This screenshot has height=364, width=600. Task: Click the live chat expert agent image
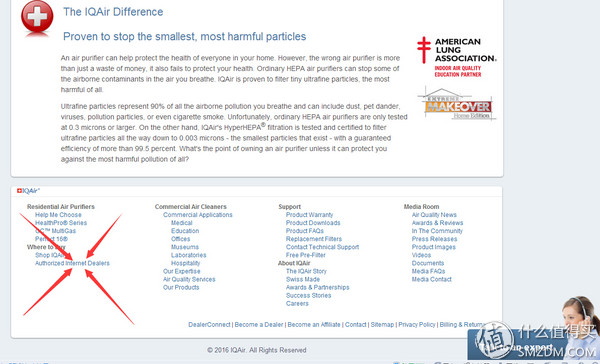tap(579, 323)
